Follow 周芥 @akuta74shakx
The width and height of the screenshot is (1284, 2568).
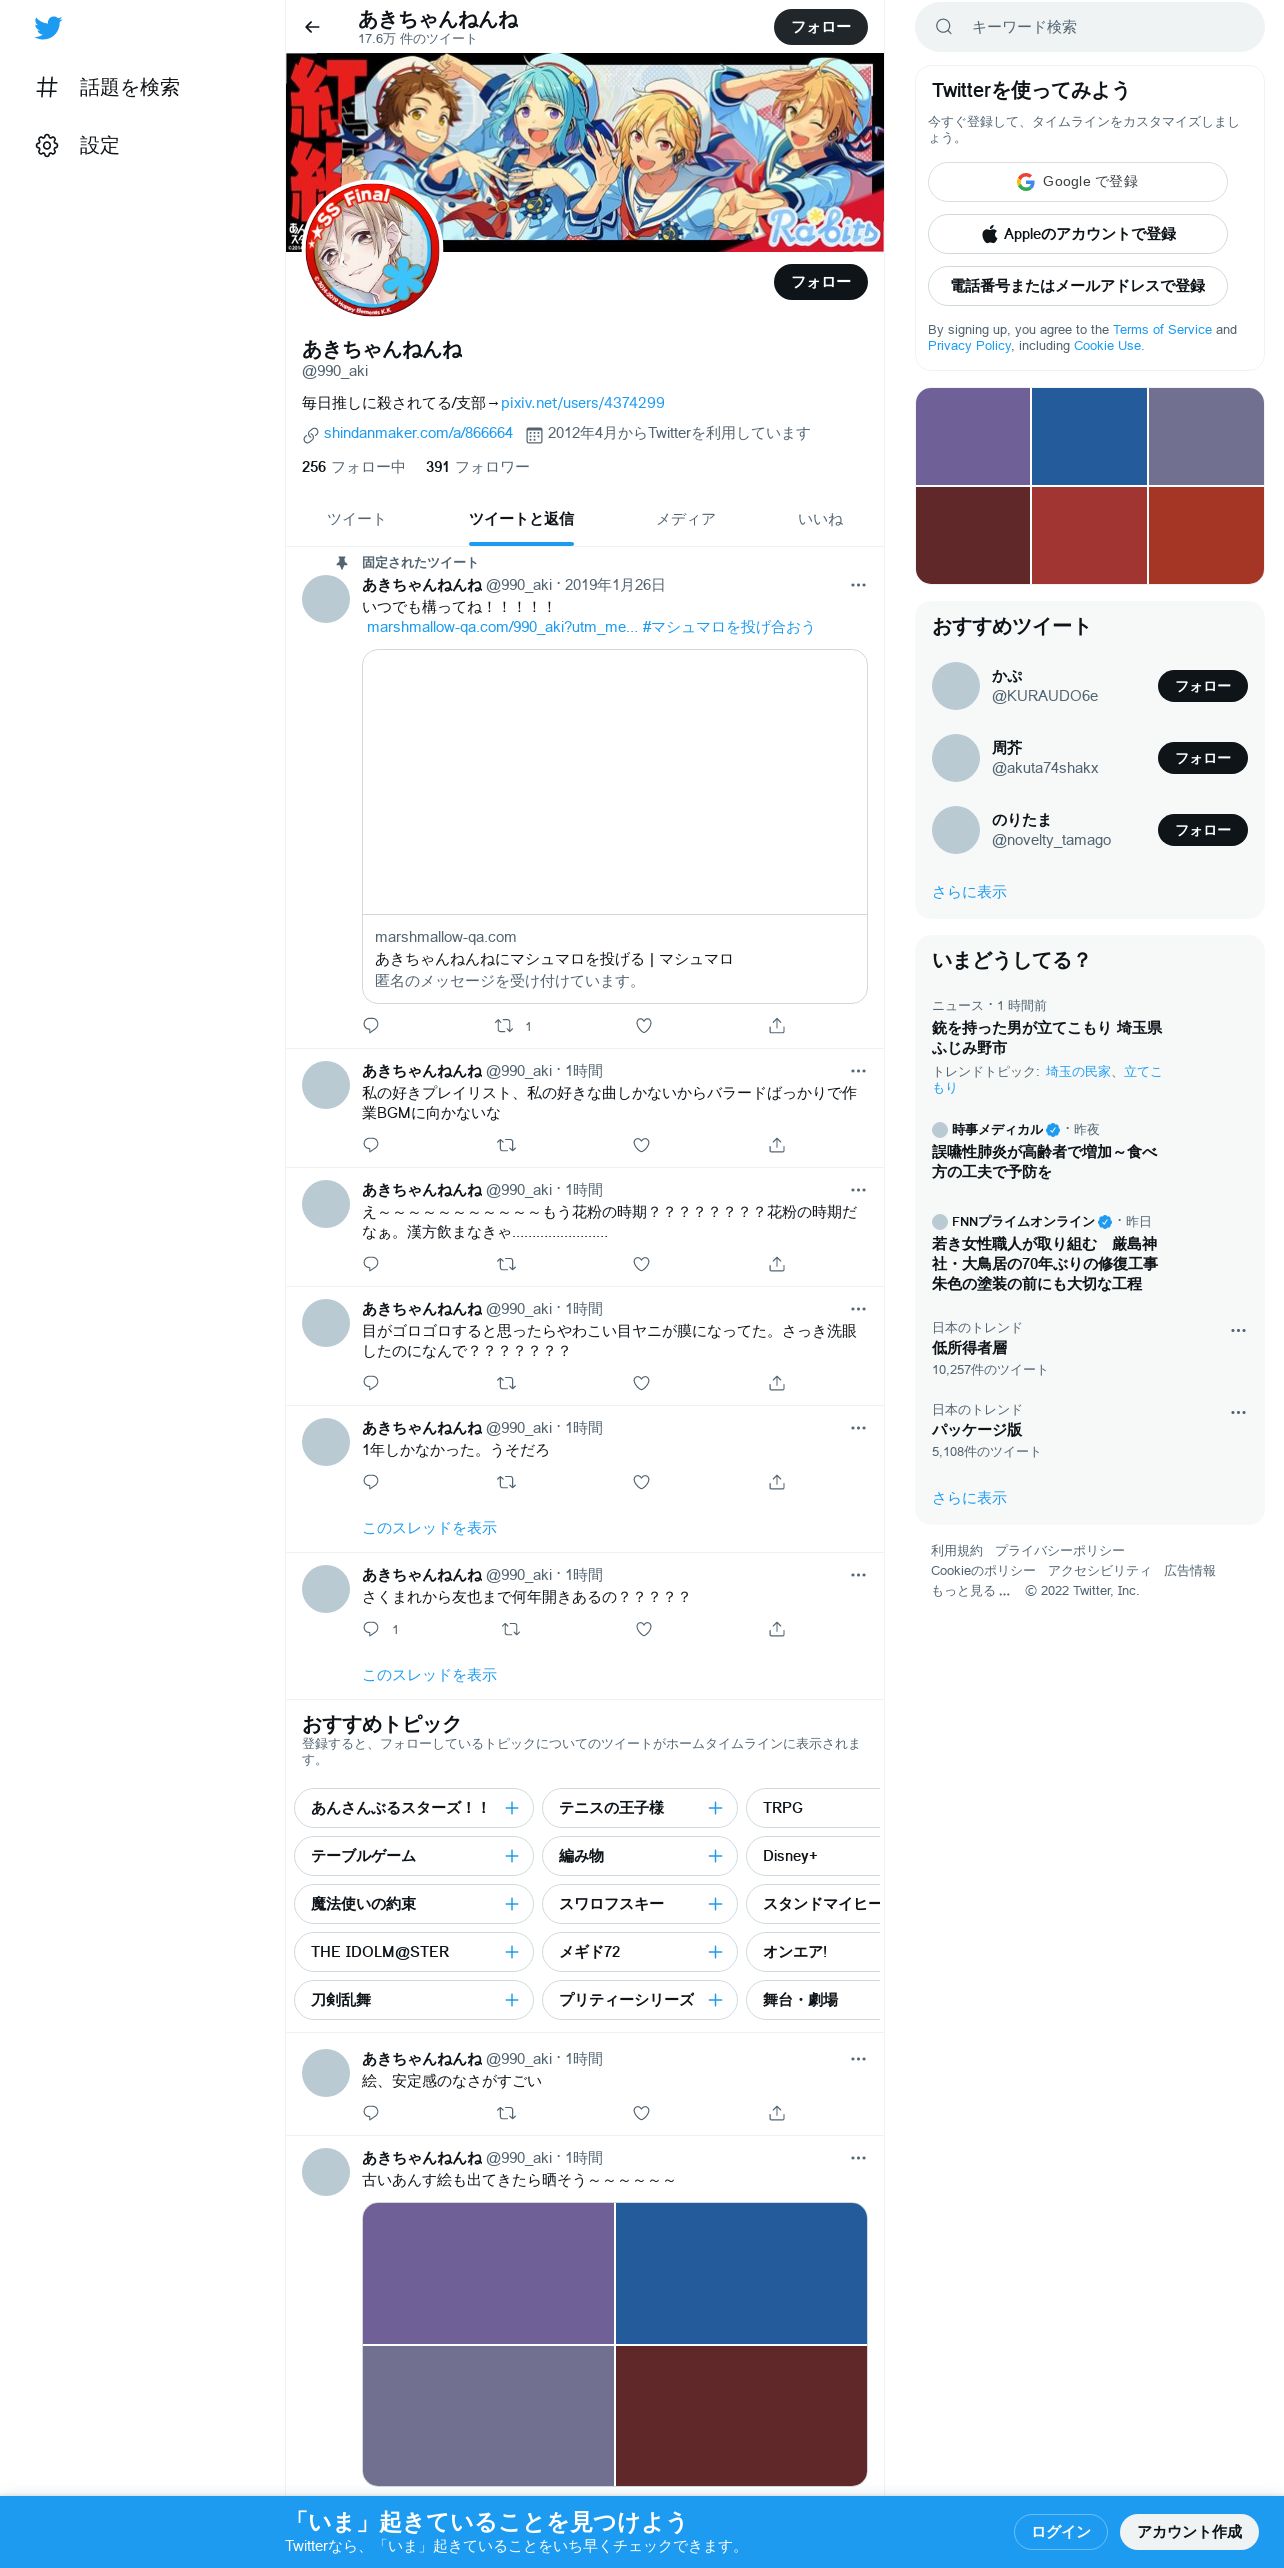[x=1203, y=758]
